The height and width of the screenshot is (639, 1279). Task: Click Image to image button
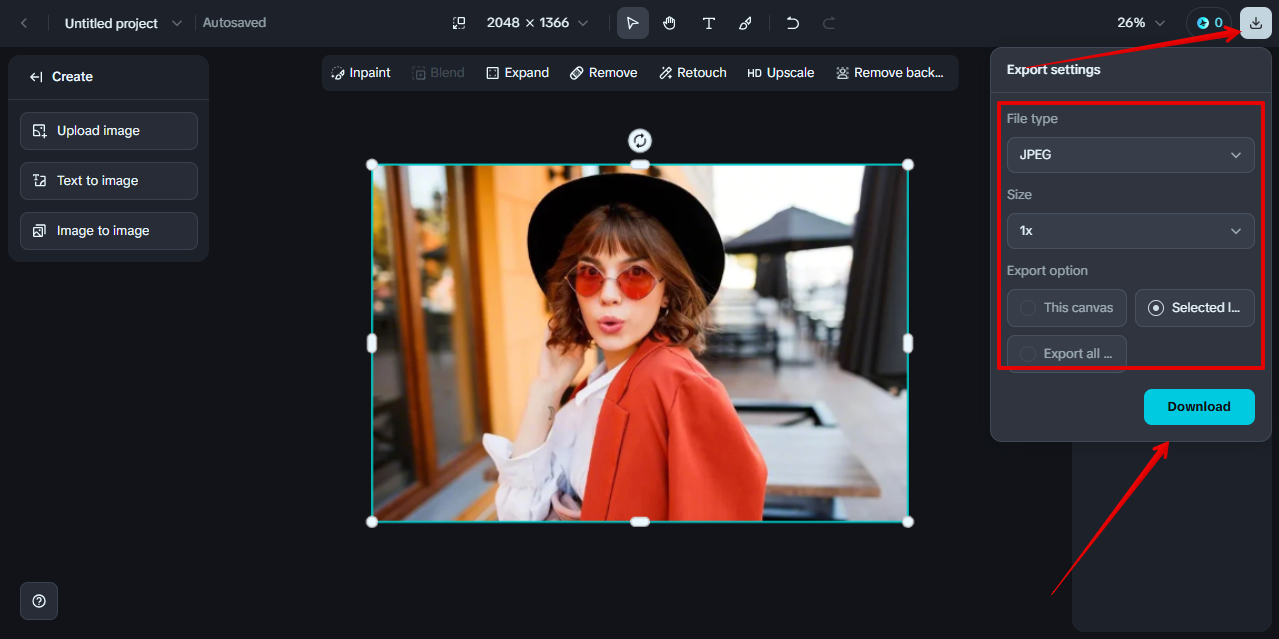(x=109, y=231)
